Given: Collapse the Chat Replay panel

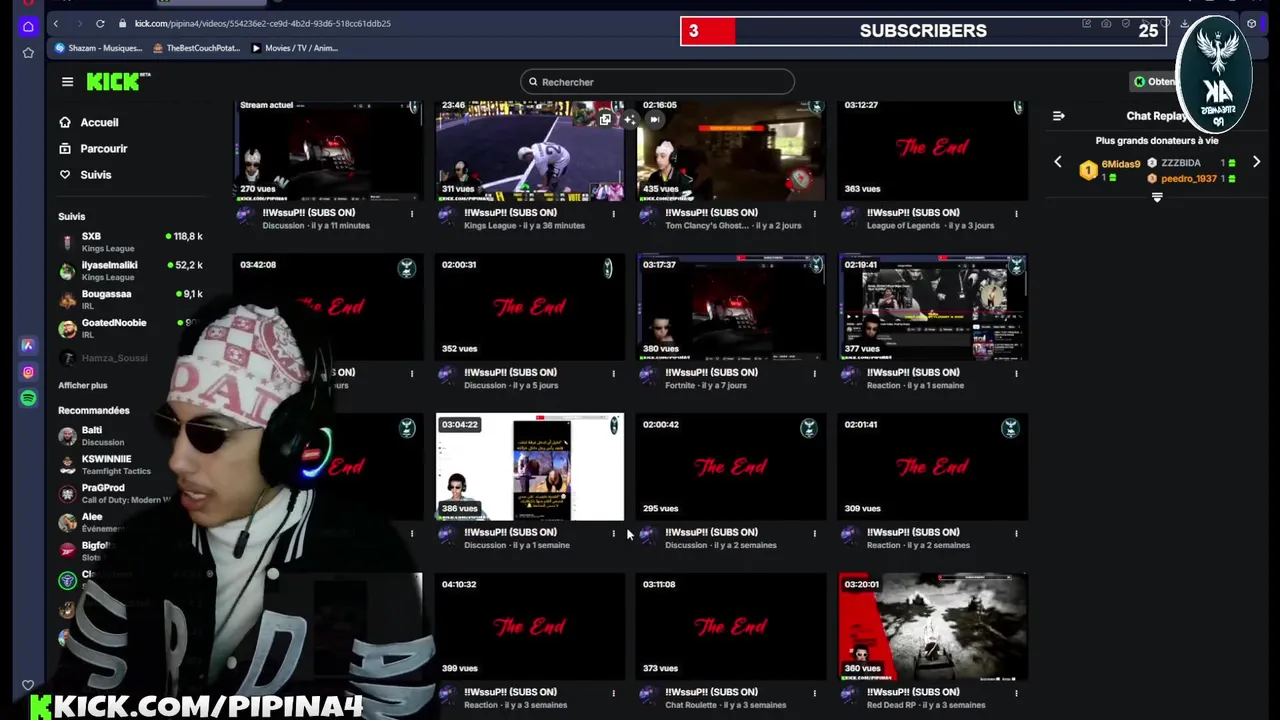Looking at the screenshot, I should 1058,116.
